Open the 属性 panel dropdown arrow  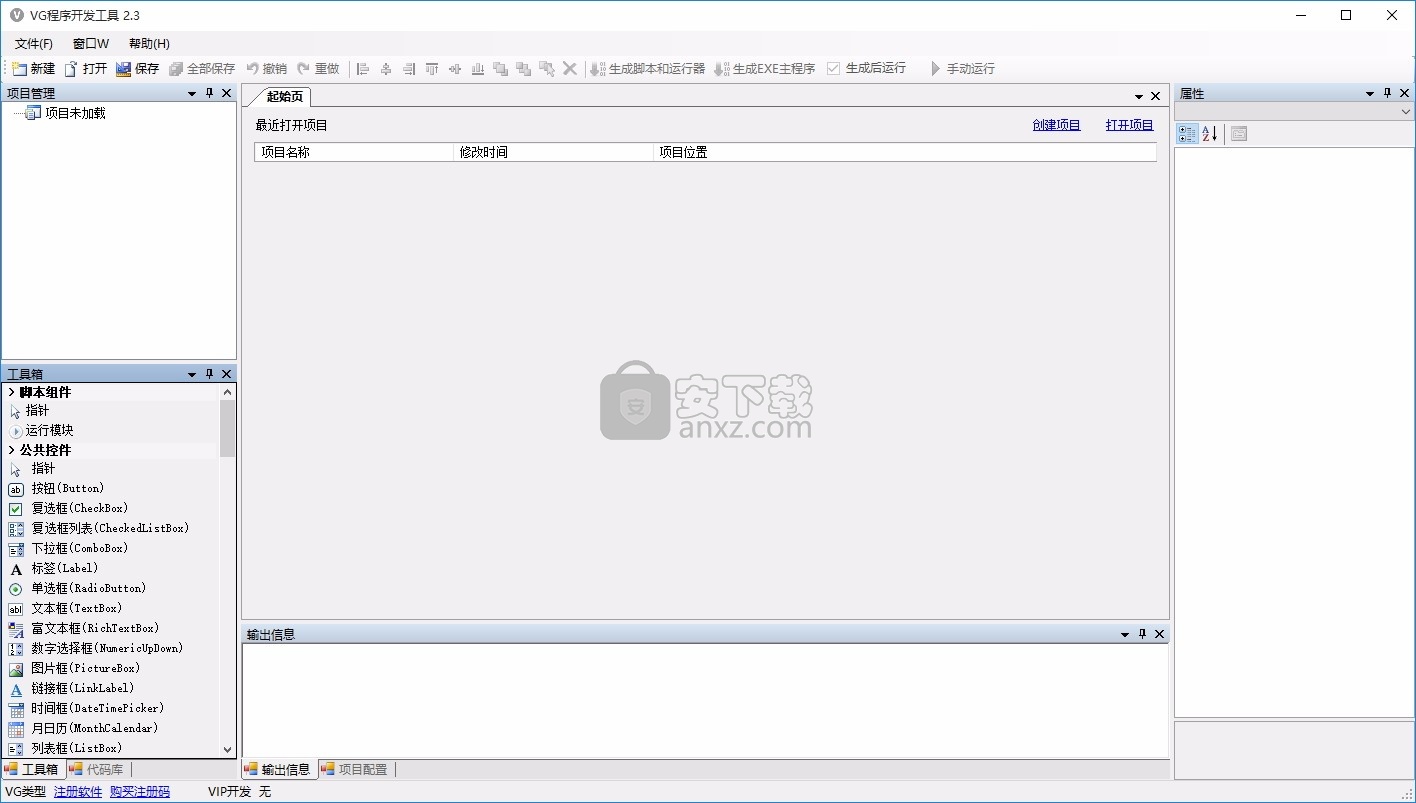1370,94
